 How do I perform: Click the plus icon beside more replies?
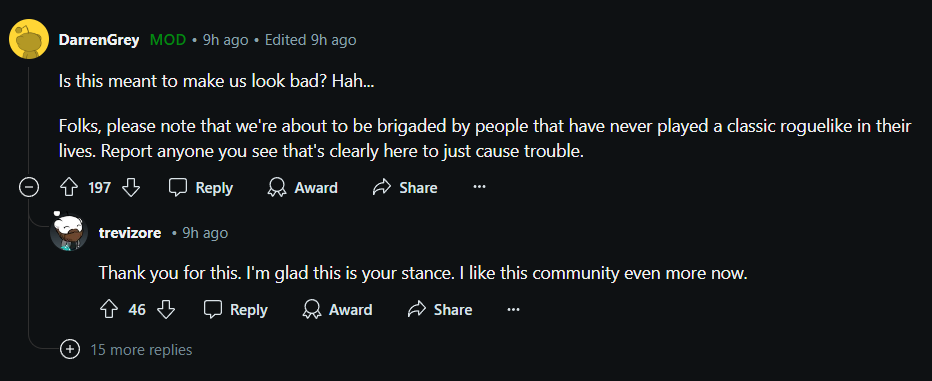(70, 349)
